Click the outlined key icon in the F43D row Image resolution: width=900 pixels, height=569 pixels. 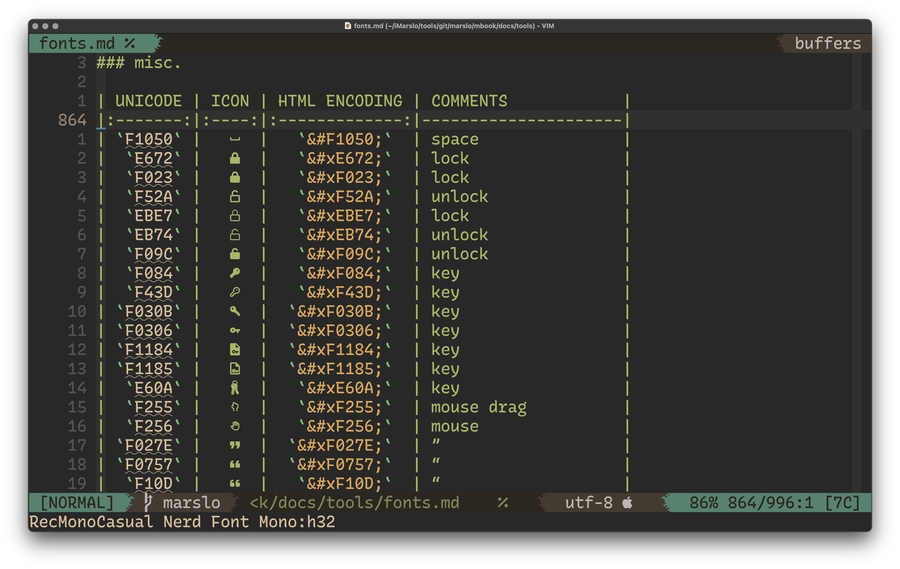pos(235,292)
